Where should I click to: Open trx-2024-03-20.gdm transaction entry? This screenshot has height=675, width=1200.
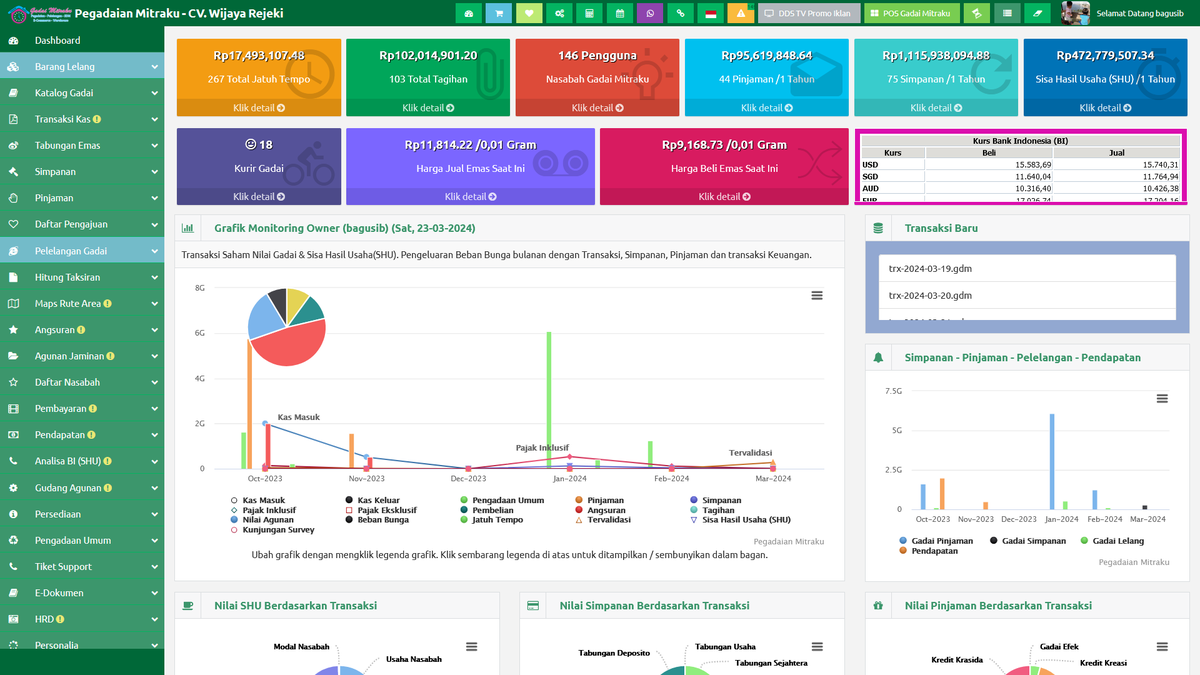point(1027,295)
